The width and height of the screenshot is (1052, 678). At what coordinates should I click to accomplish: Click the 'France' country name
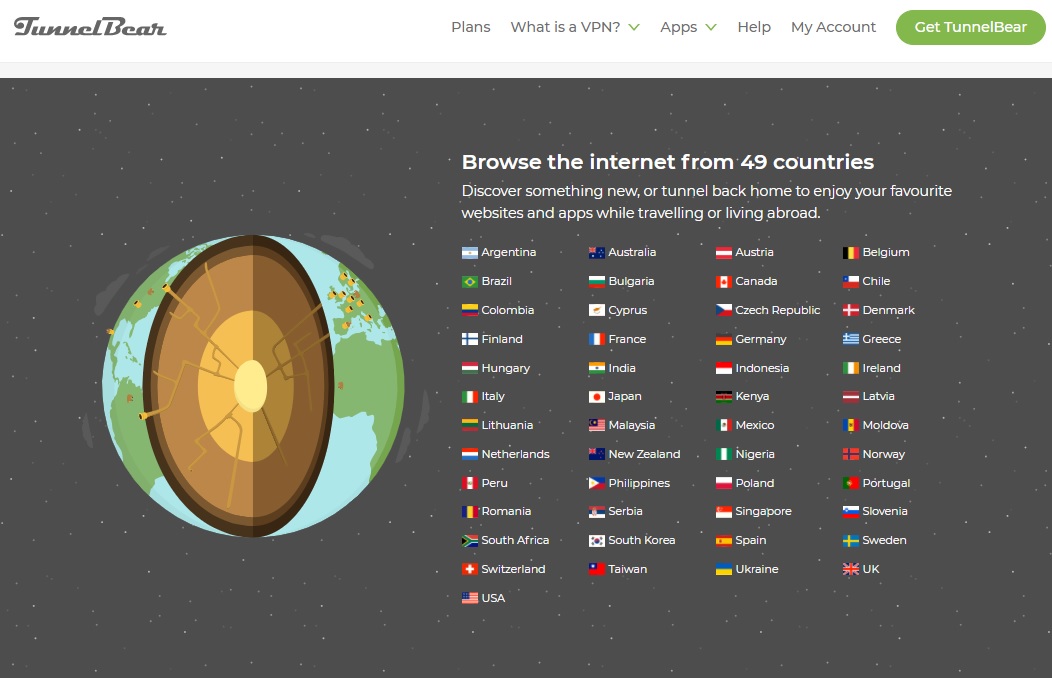point(627,339)
